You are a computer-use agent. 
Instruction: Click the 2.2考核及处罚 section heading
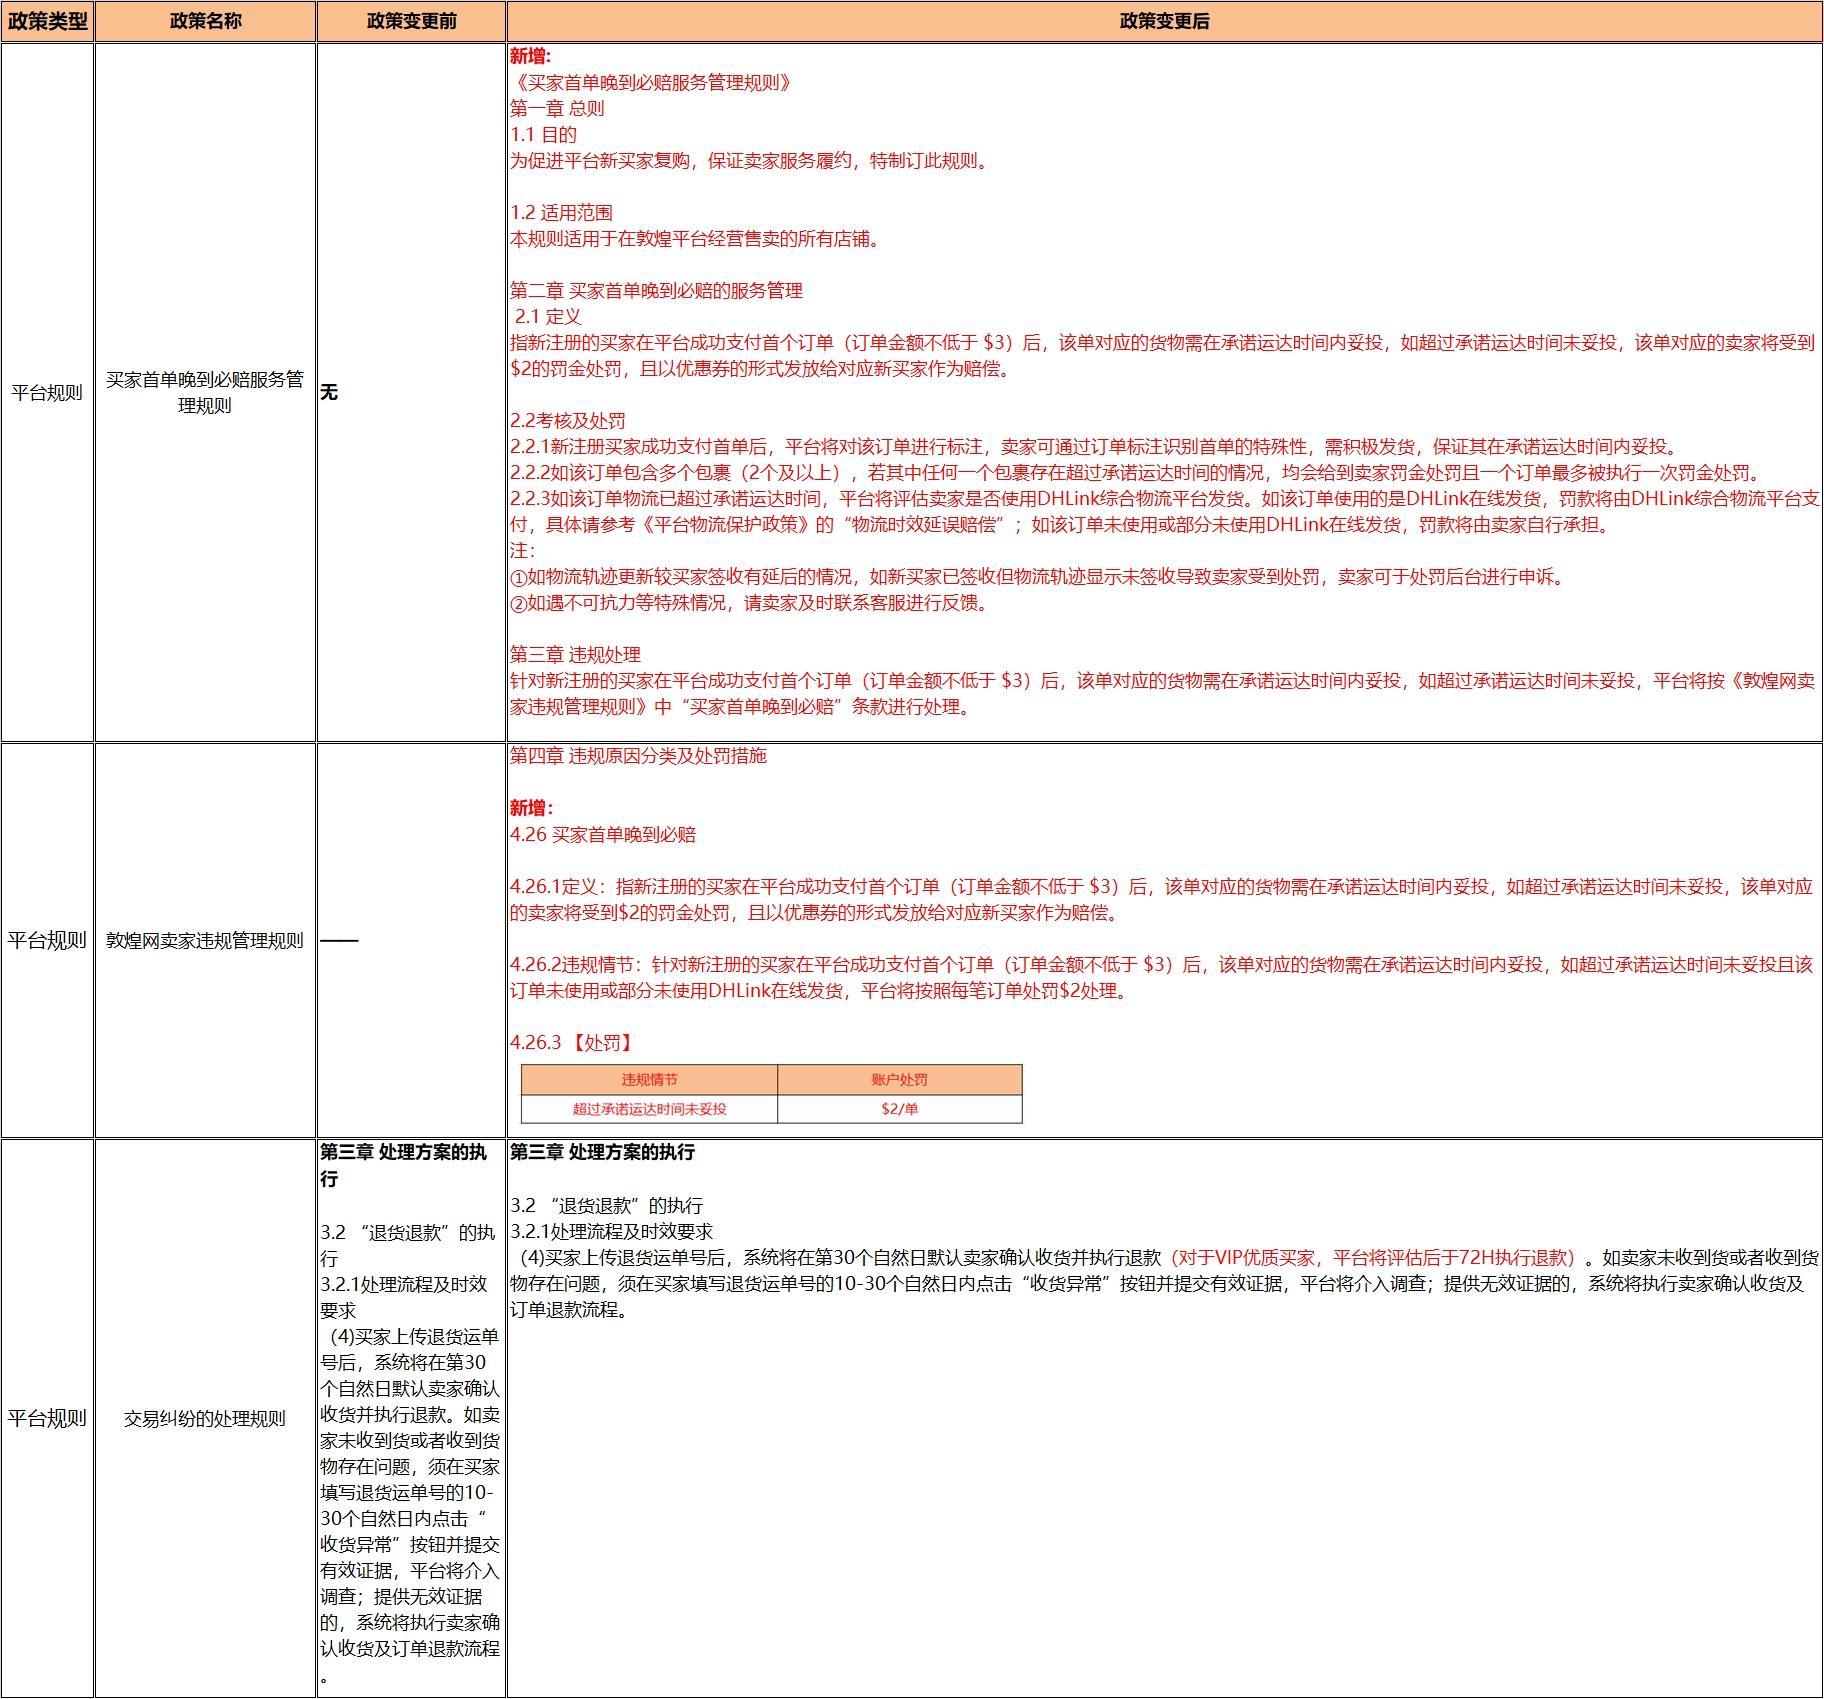click(x=568, y=421)
